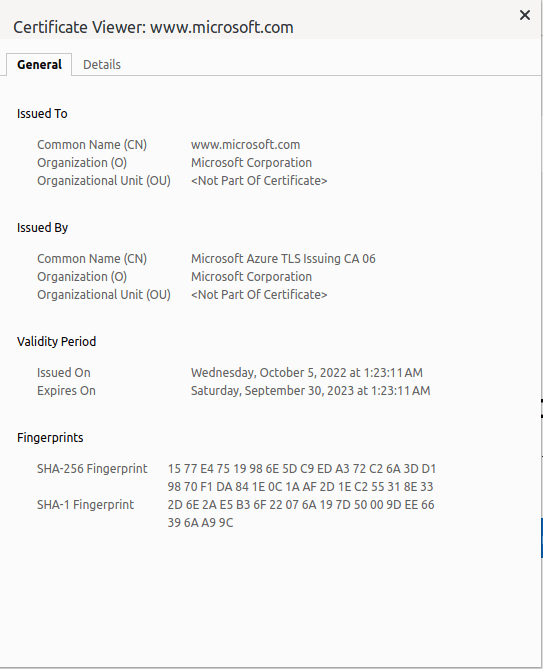Image resolution: width=543 pixels, height=669 pixels.
Task: Click the Issued On date value
Action: pos(307,372)
